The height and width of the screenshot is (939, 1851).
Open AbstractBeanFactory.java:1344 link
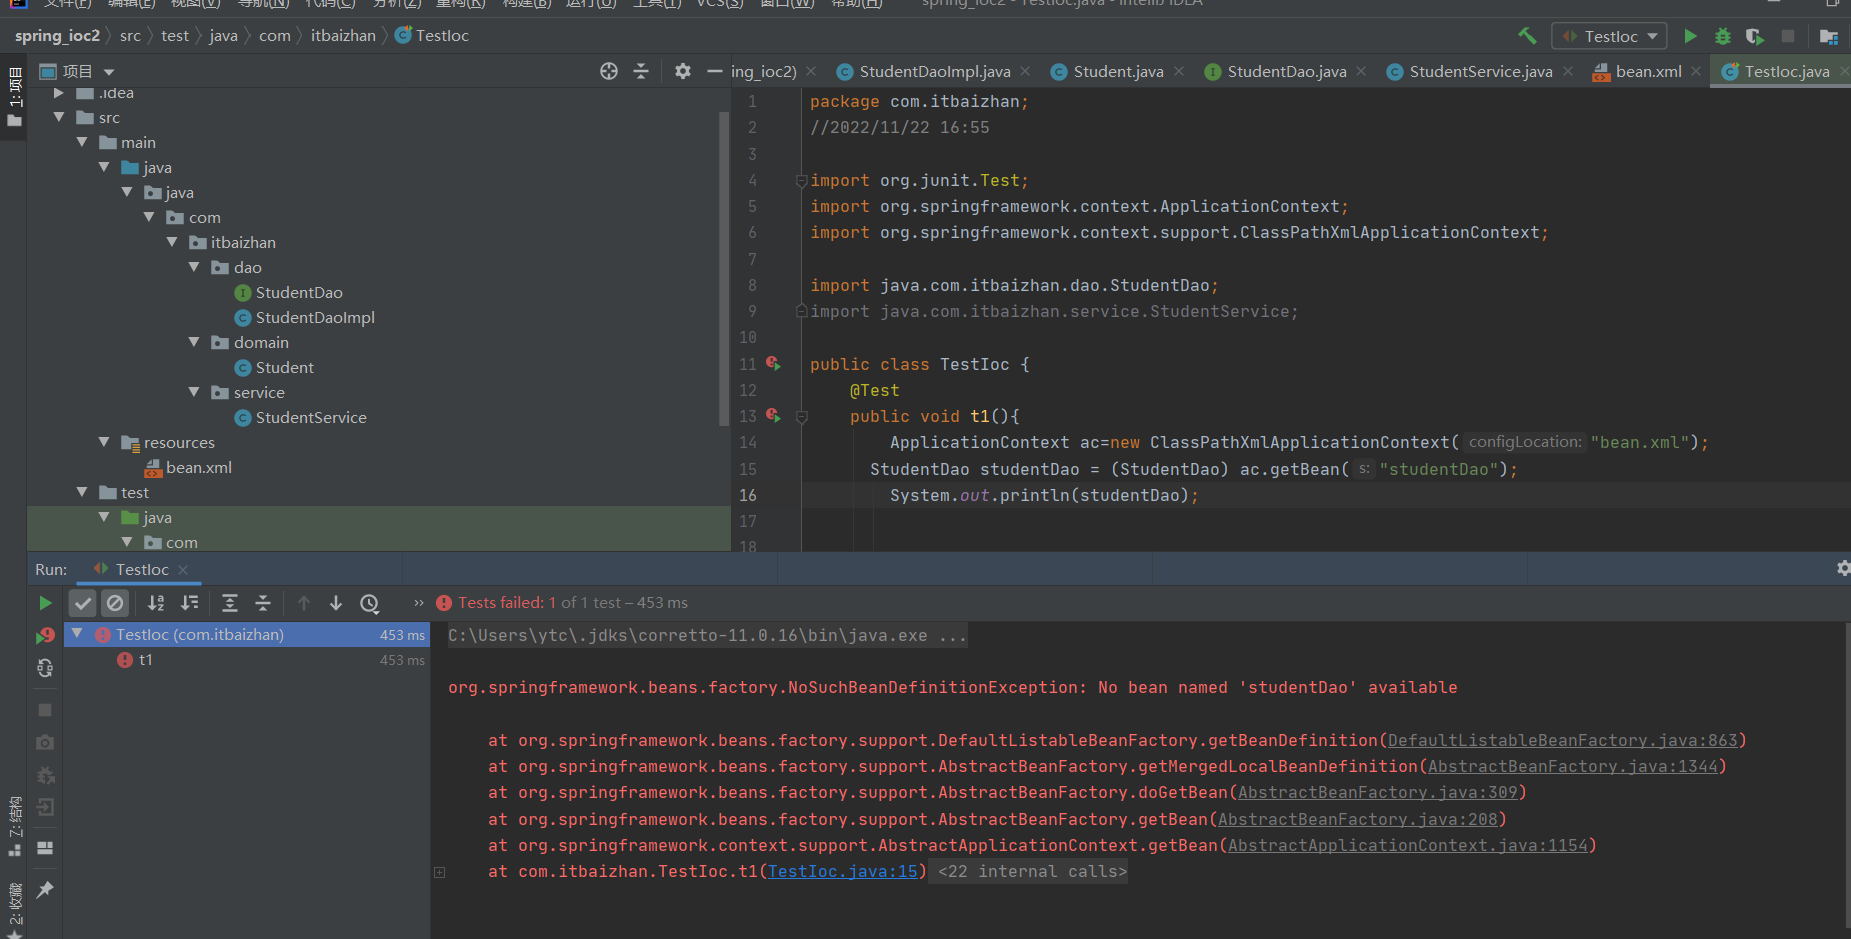tap(1572, 766)
